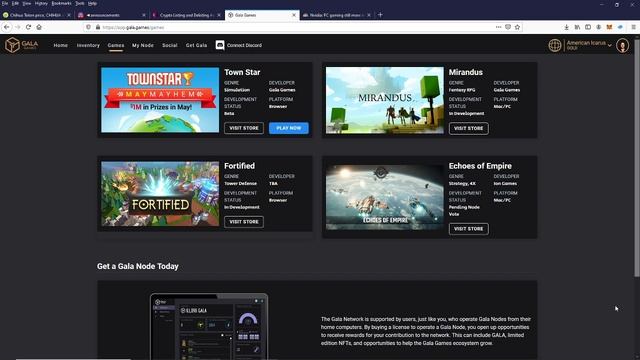Click the Get a Gala Node Today heading
640x360 pixels.
click(138, 266)
